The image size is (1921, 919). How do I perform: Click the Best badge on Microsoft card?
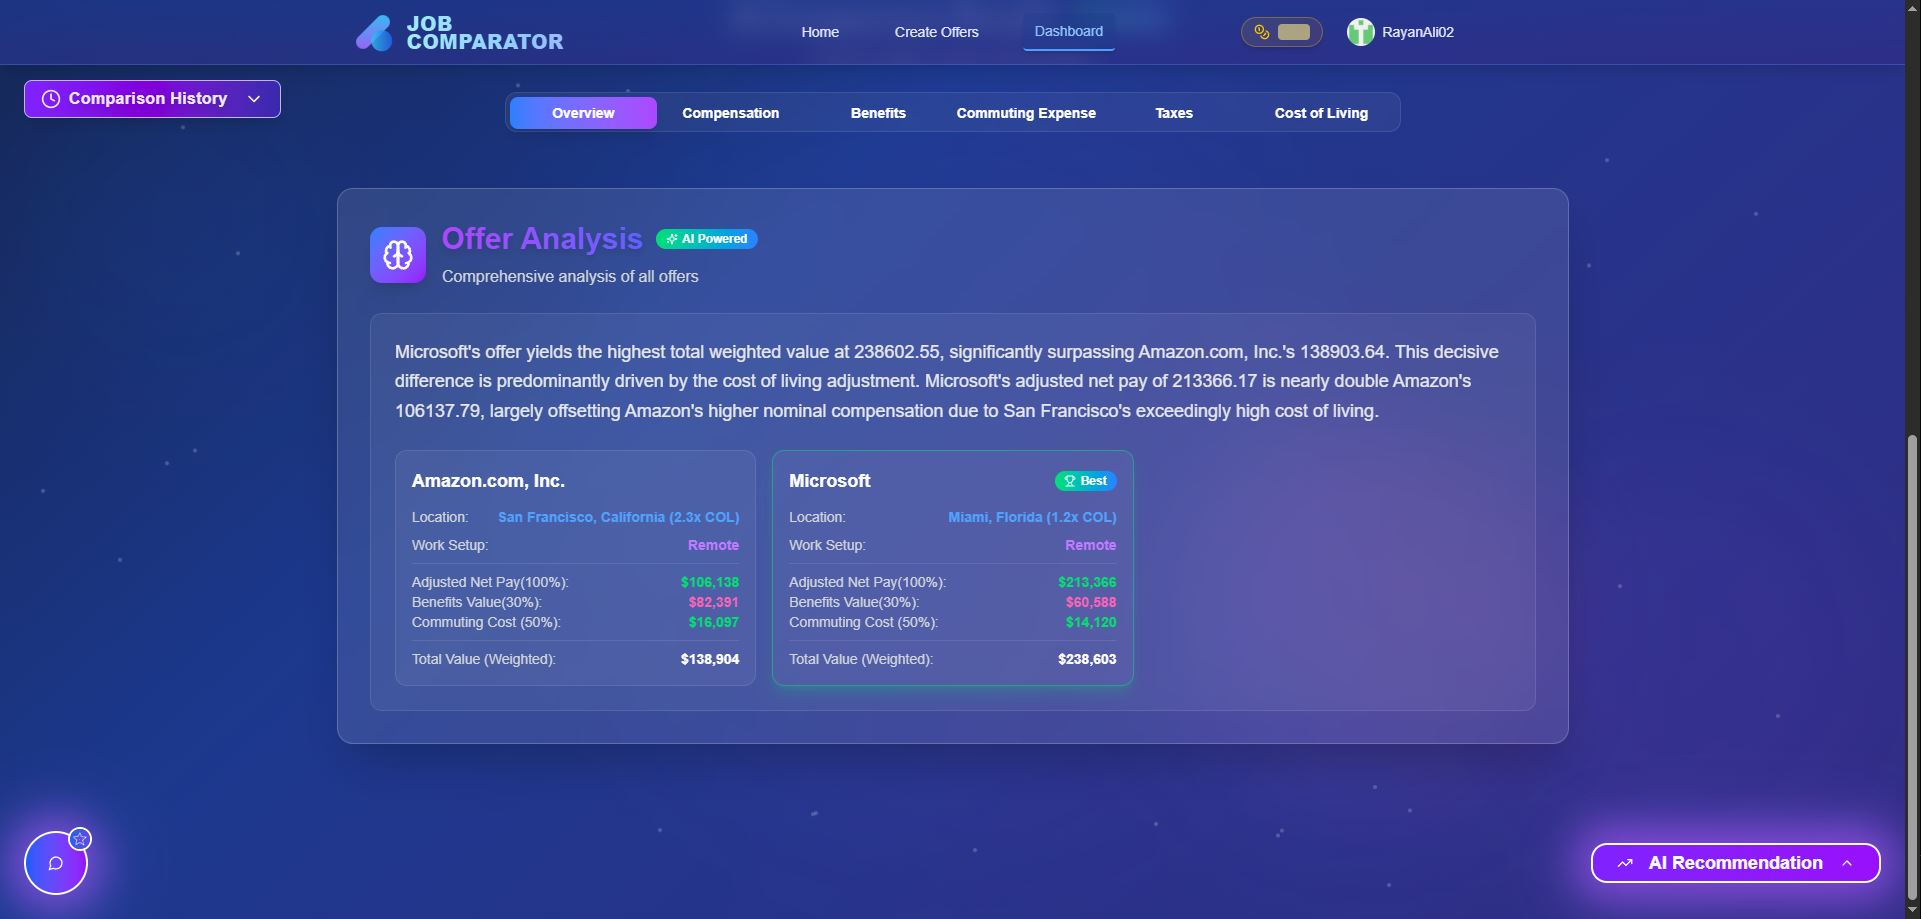point(1086,481)
